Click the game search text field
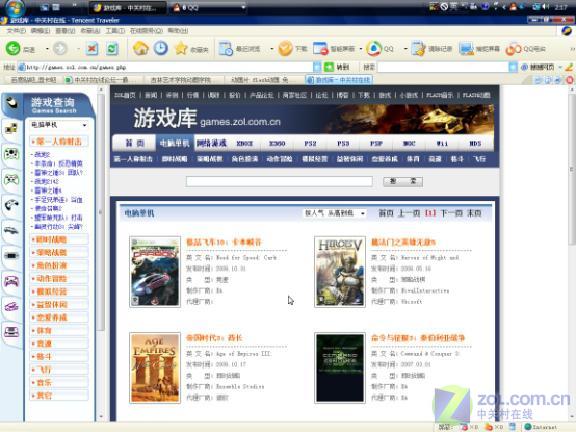The width and height of the screenshot is (576, 432). tap(279, 181)
